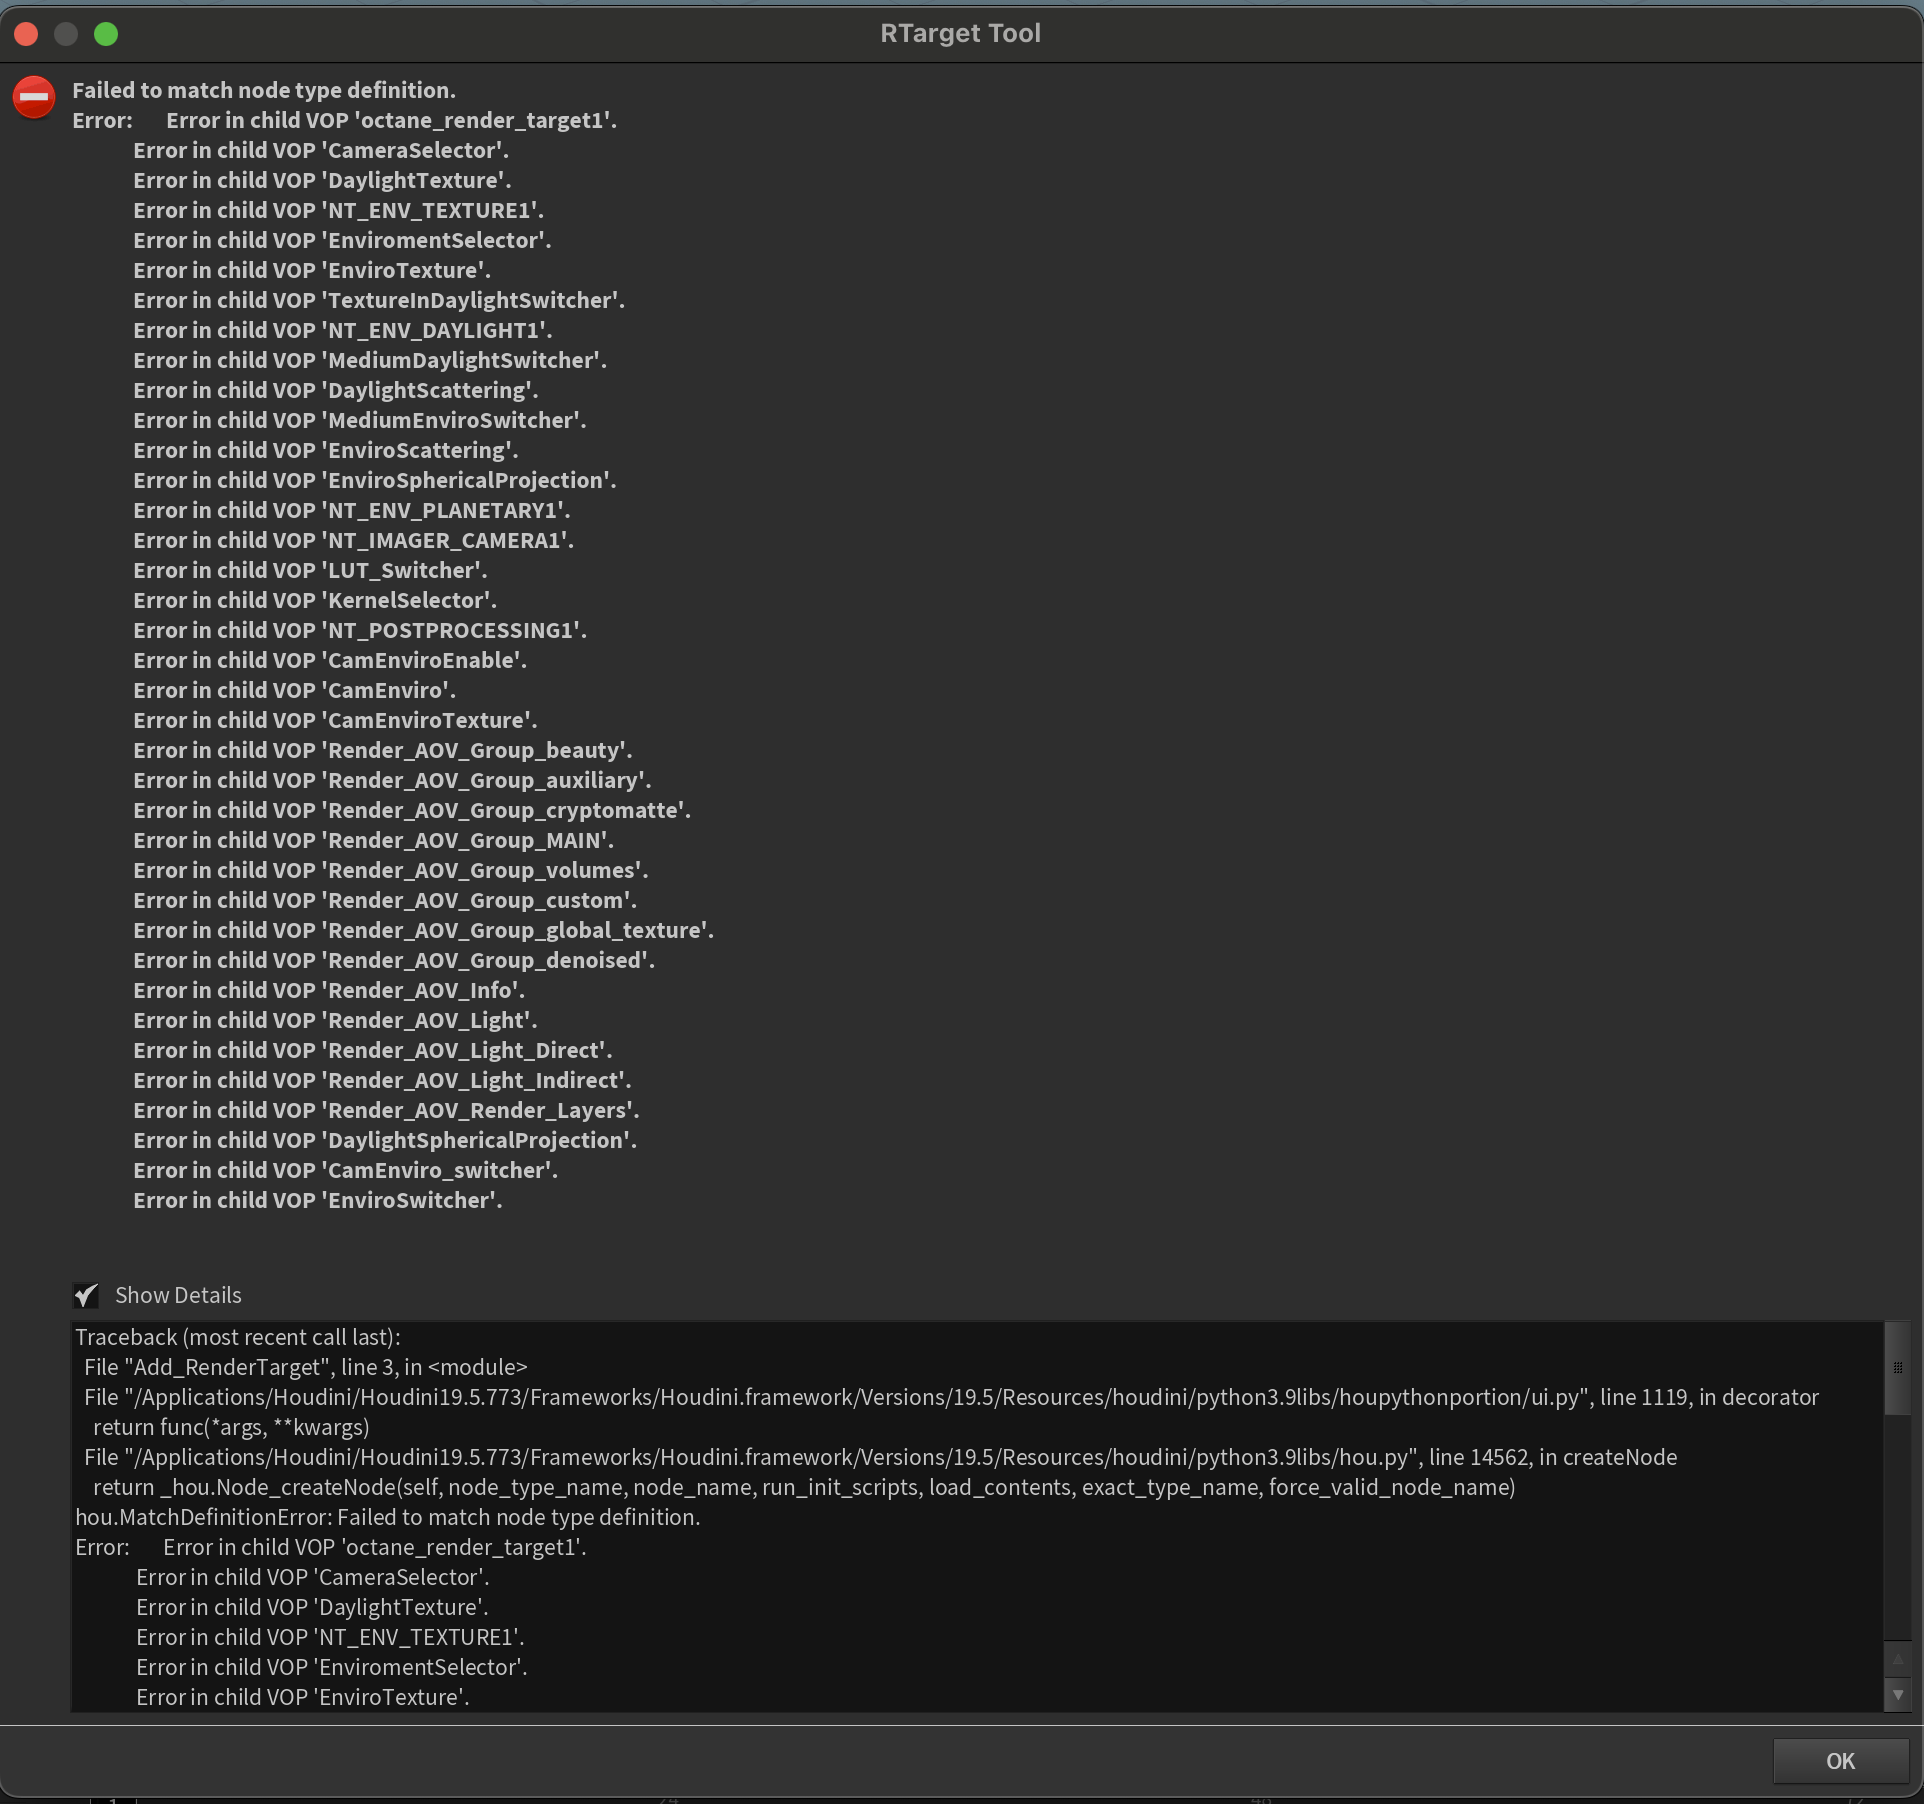1924x1804 pixels.
Task: Click scroll-up arrow in traceback panel
Action: (x=1897, y=1659)
